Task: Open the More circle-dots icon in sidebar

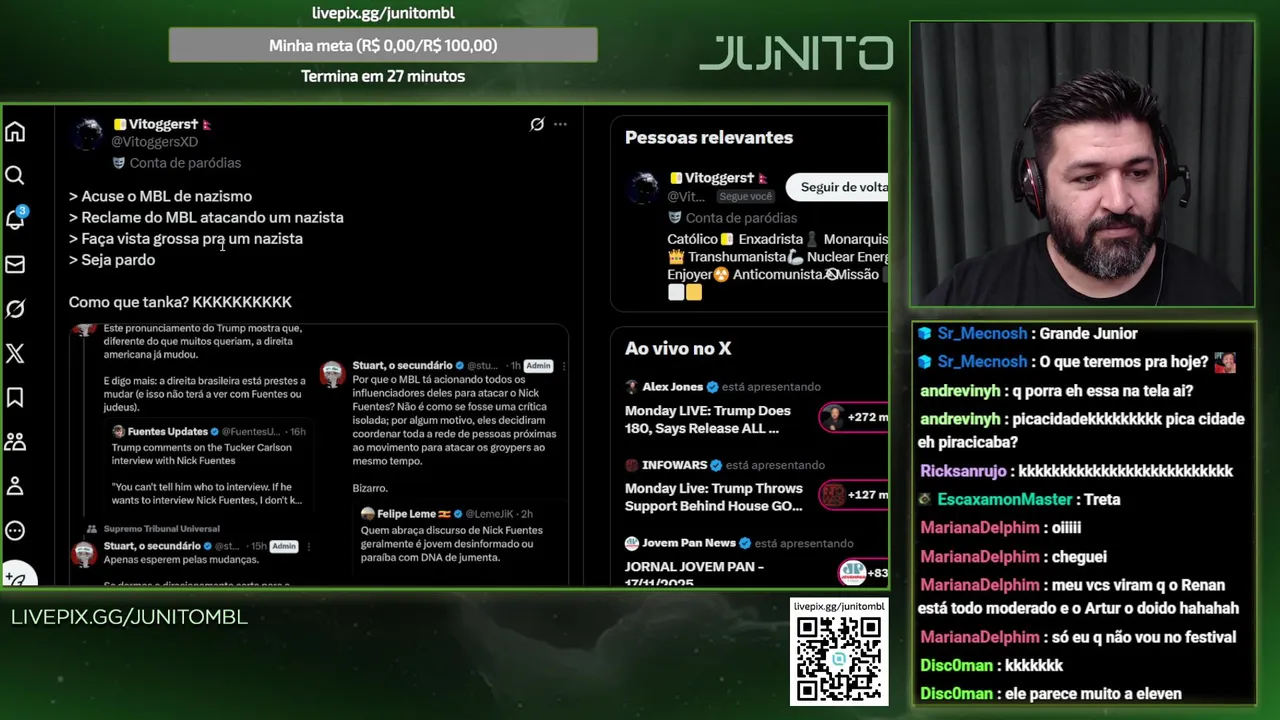Action: click(x=15, y=531)
